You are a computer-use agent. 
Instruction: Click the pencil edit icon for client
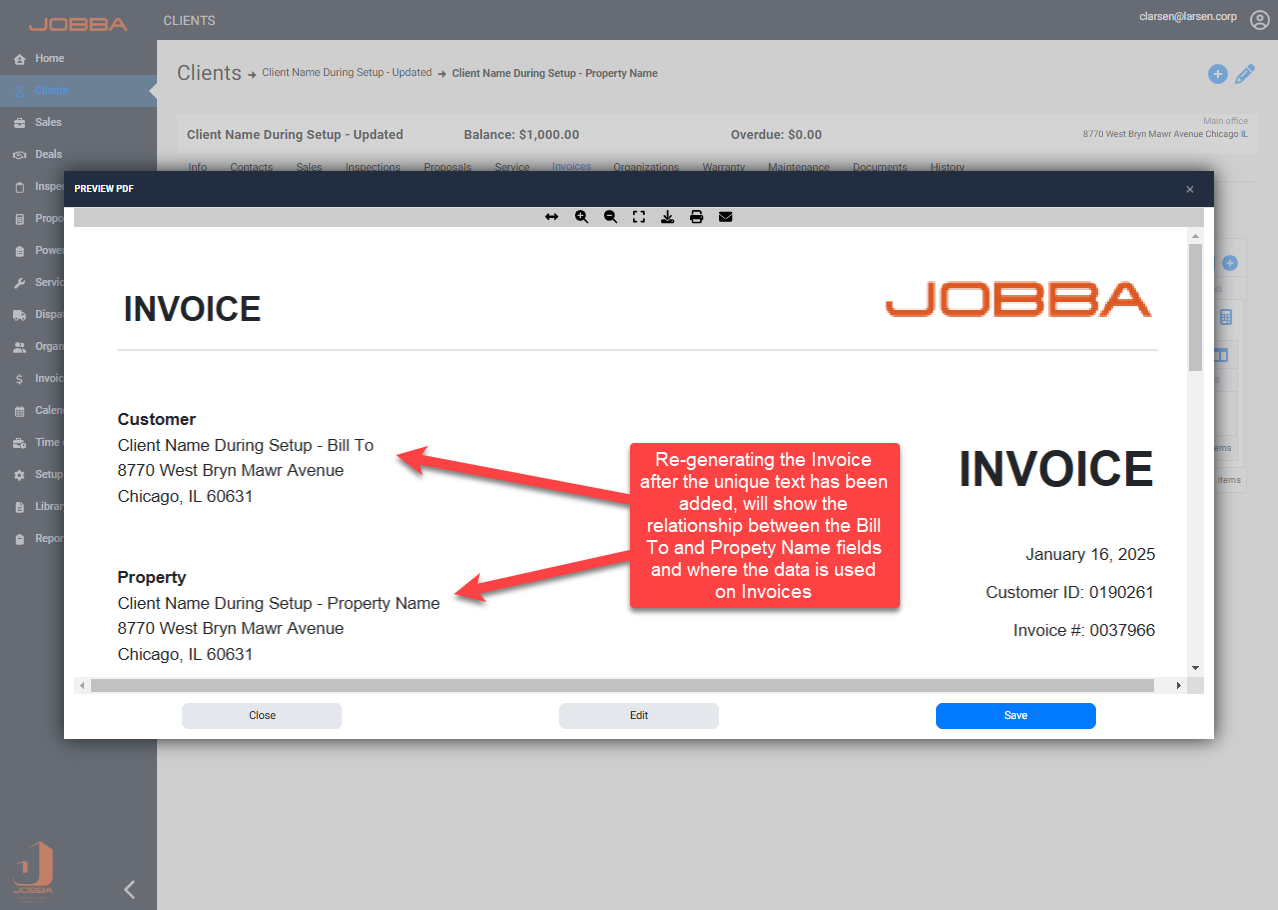(x=1245, y=74)
